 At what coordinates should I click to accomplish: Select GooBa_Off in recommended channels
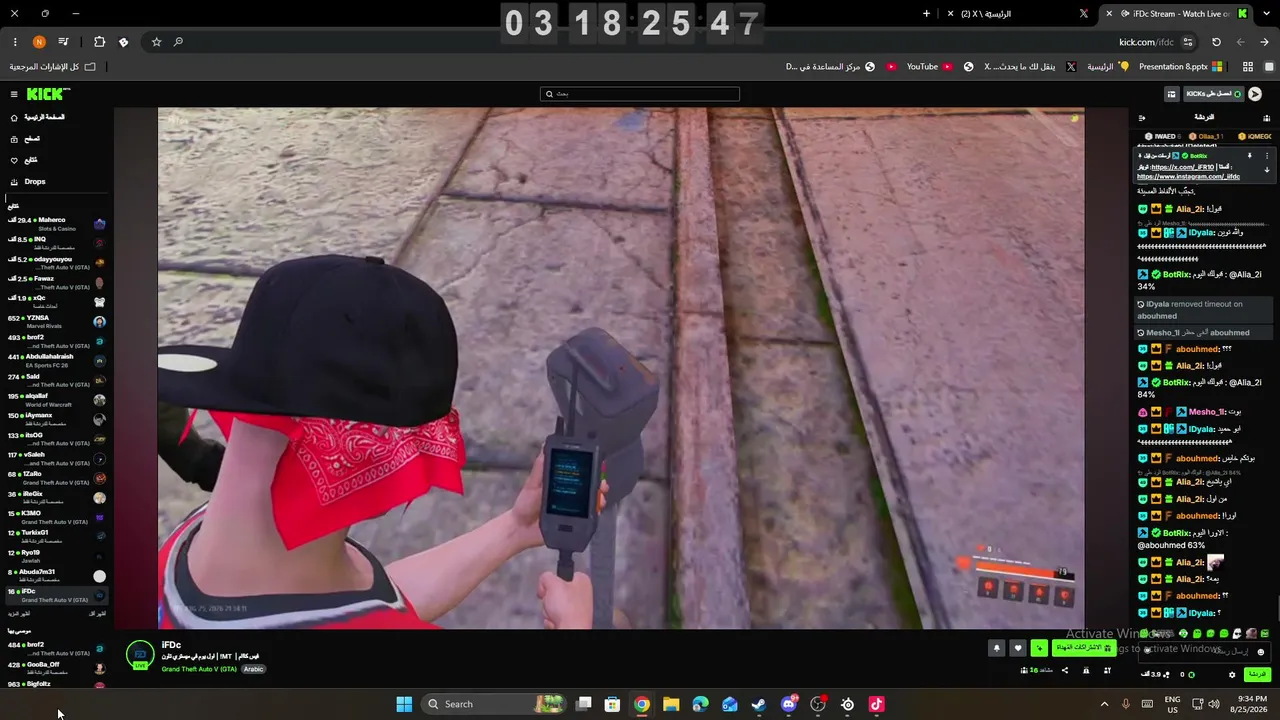pos(57,668)
